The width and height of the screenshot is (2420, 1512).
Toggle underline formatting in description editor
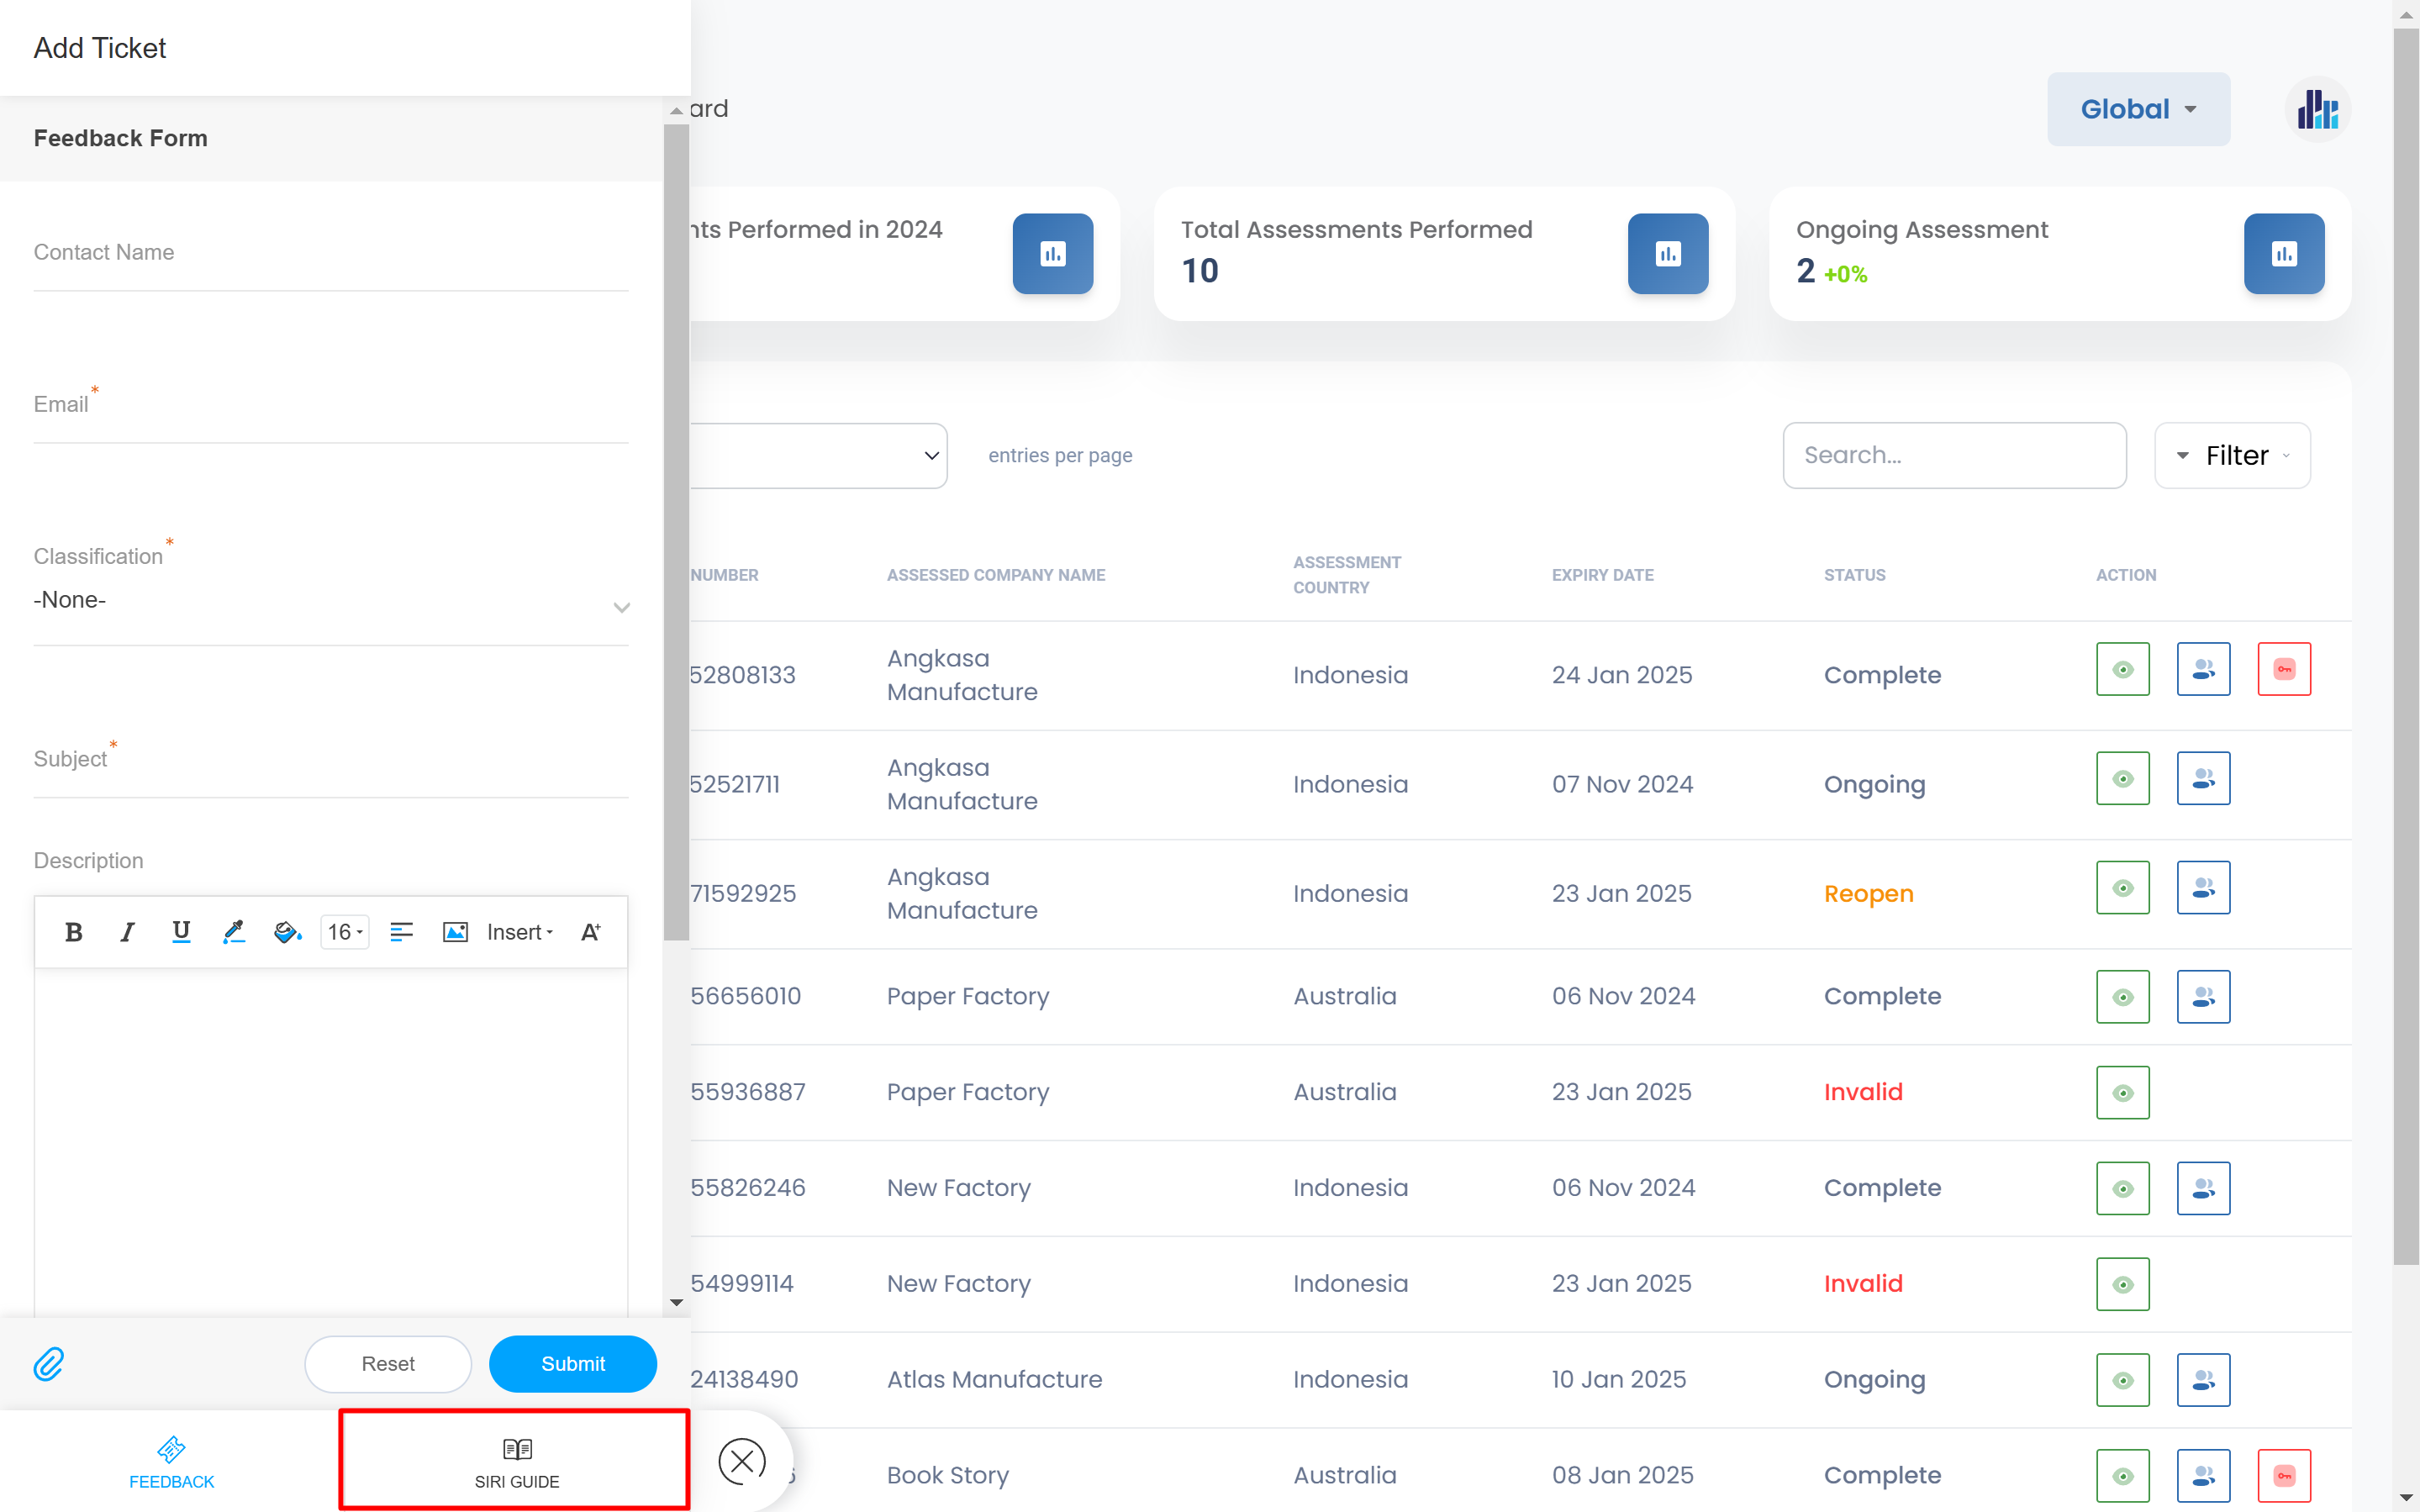(x=181, y=932)
